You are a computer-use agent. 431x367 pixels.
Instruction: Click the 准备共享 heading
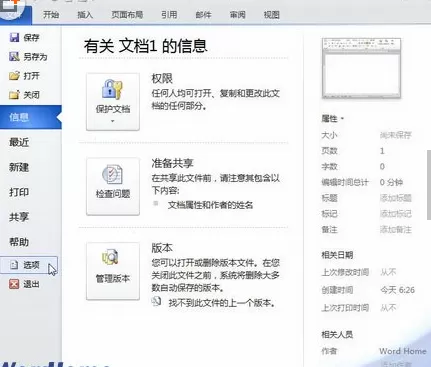point(172,163)
